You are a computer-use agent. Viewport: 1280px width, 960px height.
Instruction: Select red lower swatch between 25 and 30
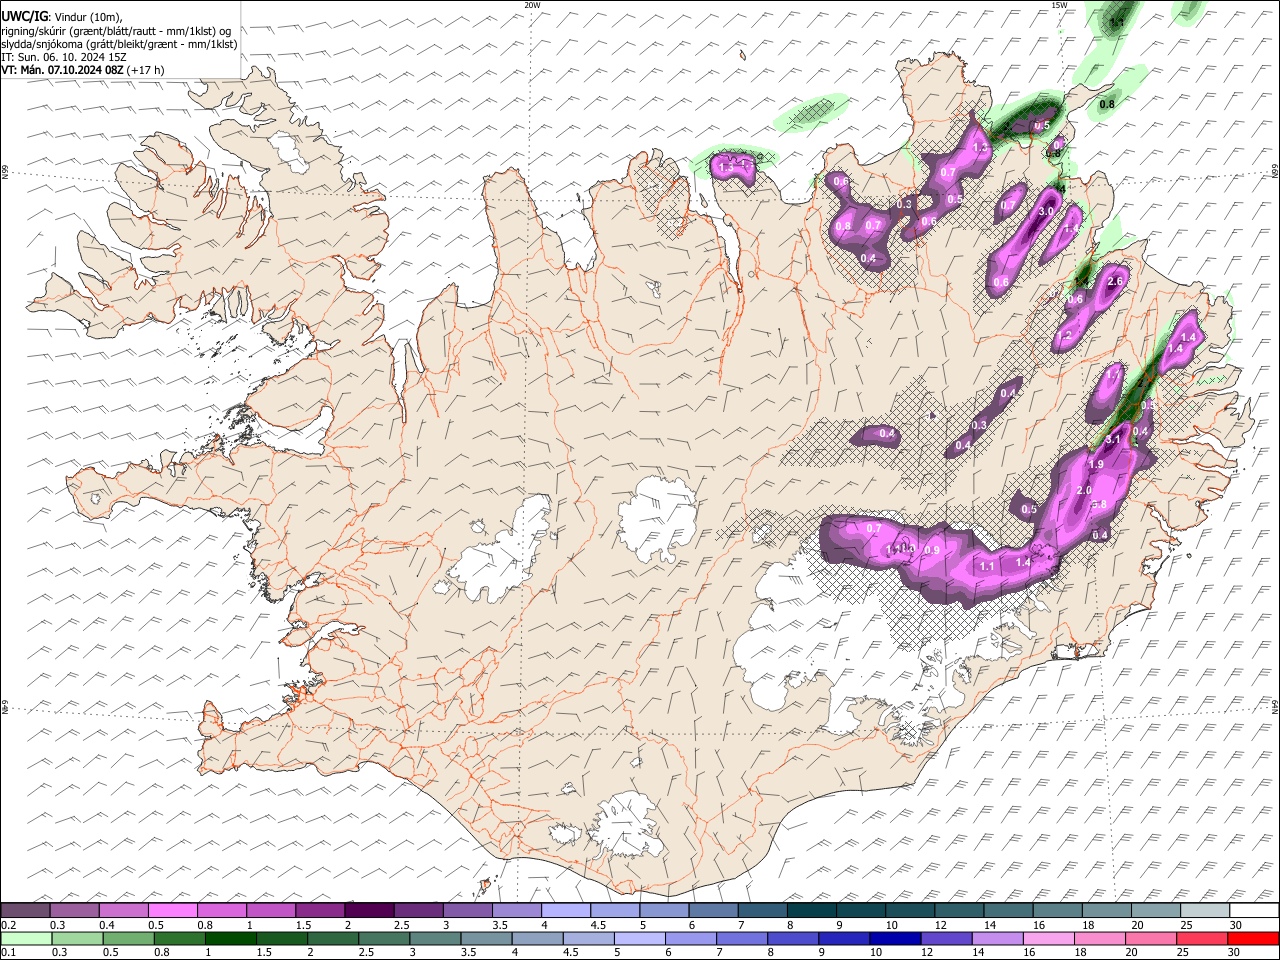[1203, 938]
